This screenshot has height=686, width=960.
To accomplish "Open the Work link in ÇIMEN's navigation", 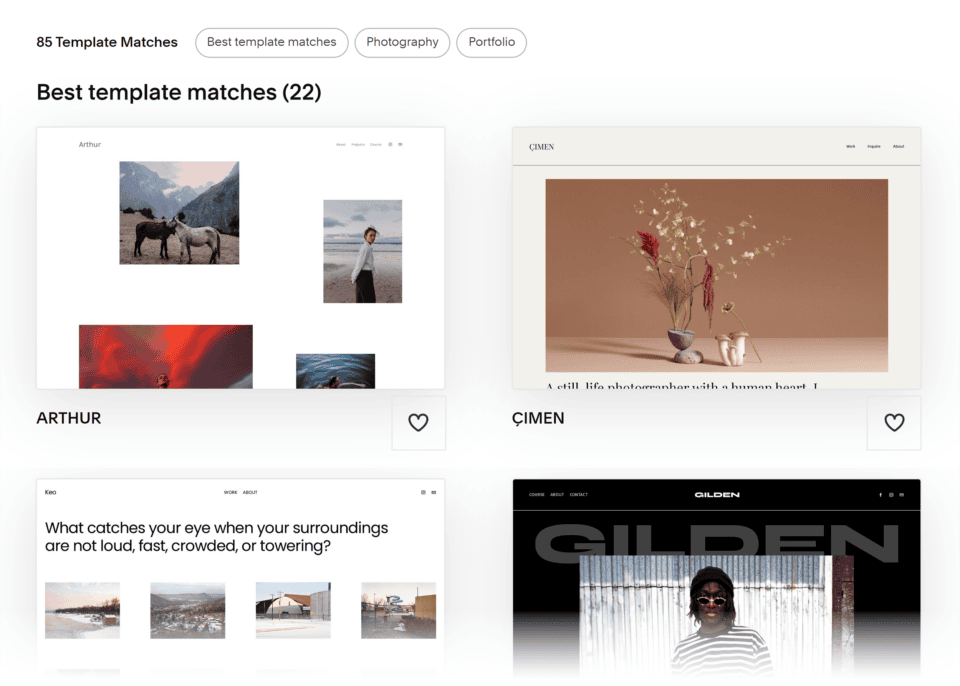I will [851, 146].
